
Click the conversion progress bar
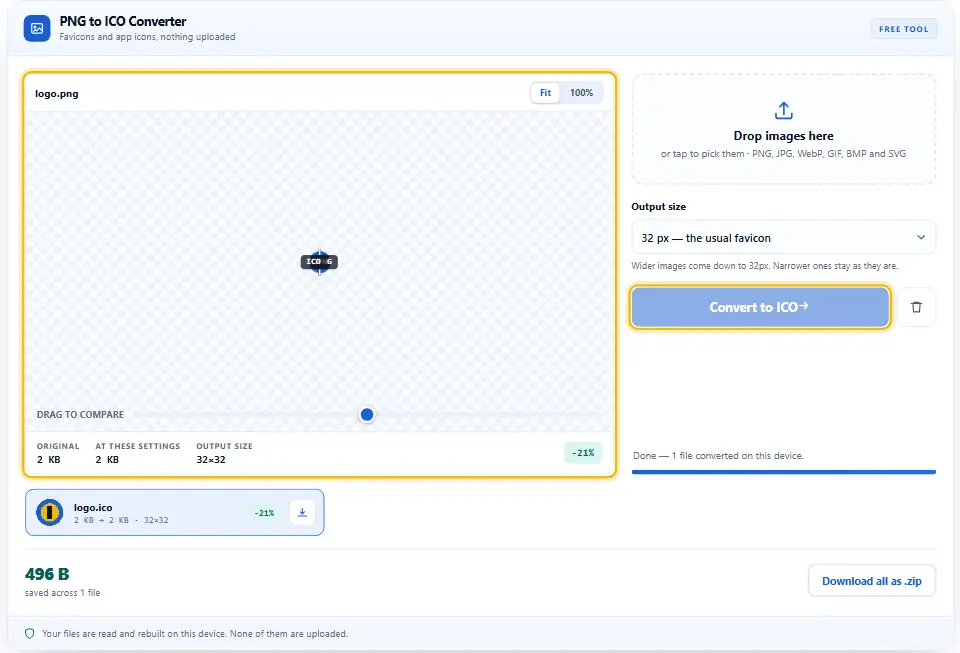tap(783, 472)
